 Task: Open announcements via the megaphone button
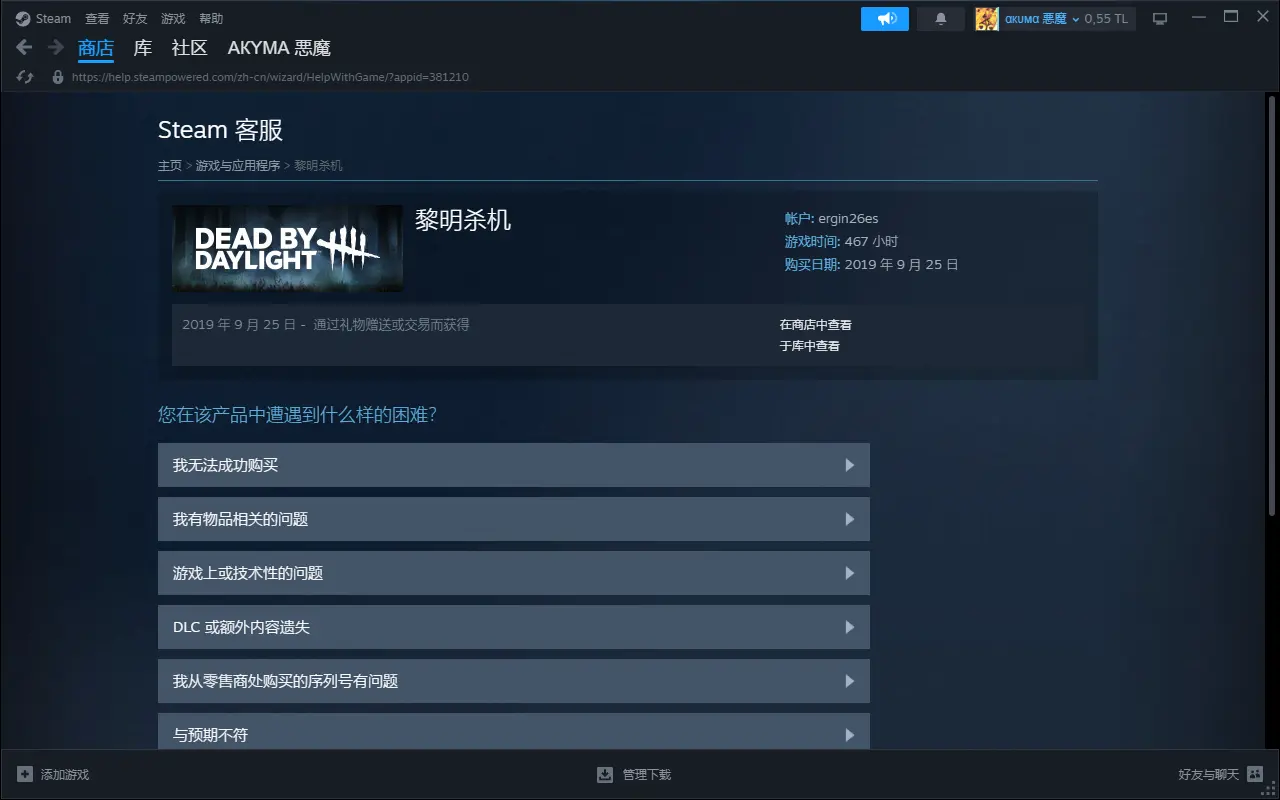point(885,19)
